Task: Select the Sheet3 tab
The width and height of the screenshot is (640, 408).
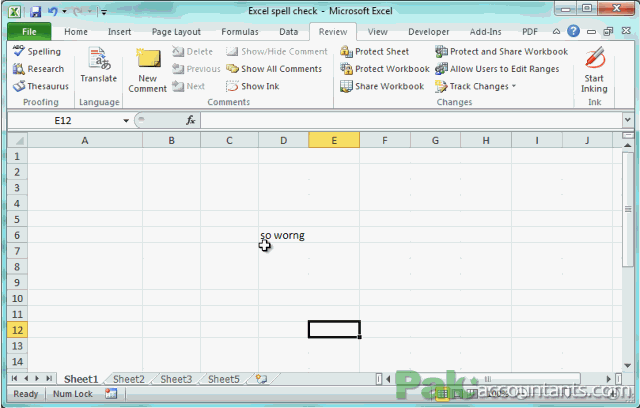Action: (176, 379)
